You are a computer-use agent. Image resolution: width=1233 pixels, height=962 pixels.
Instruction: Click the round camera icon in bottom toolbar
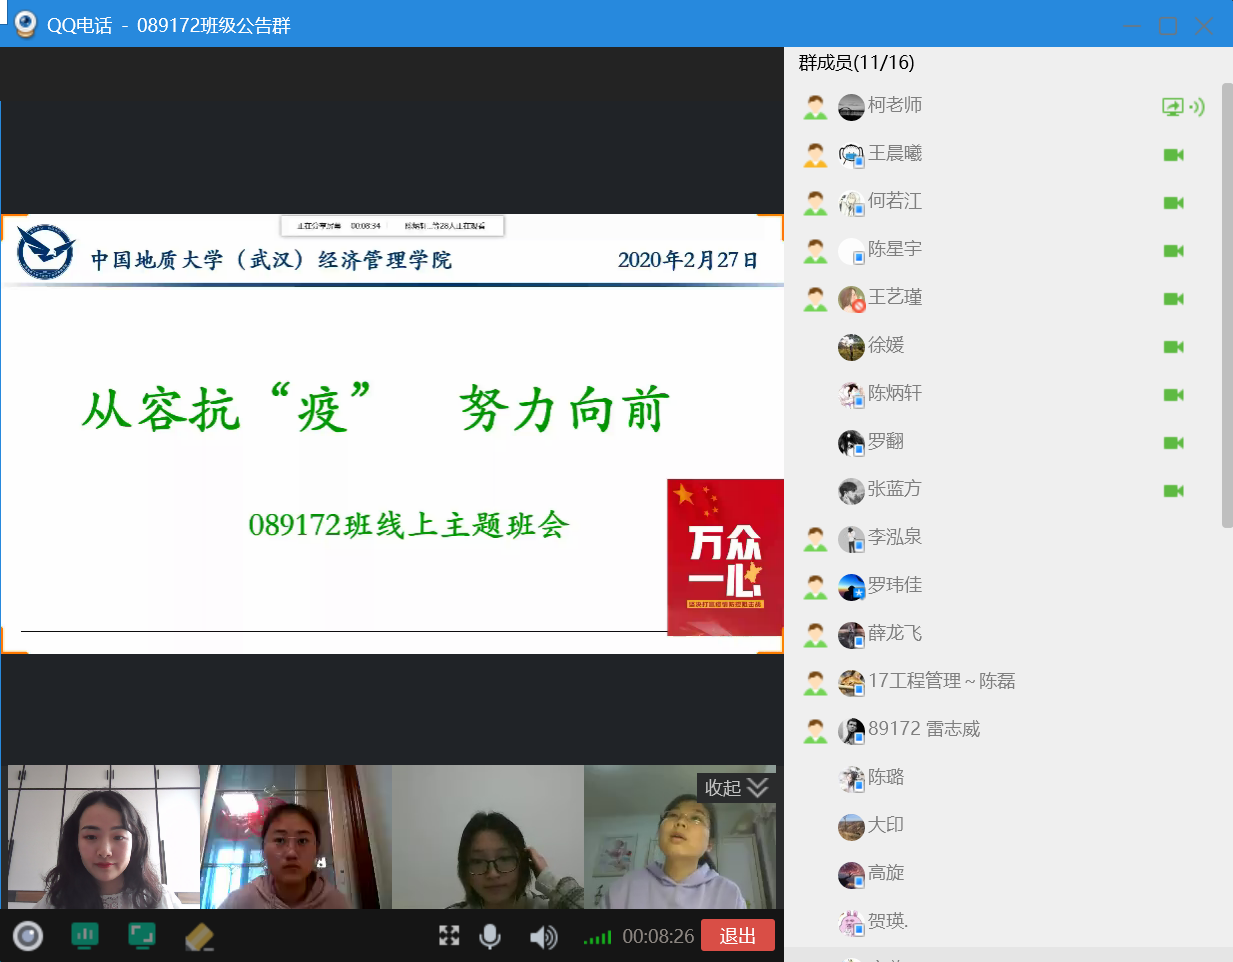pos(28,936)
